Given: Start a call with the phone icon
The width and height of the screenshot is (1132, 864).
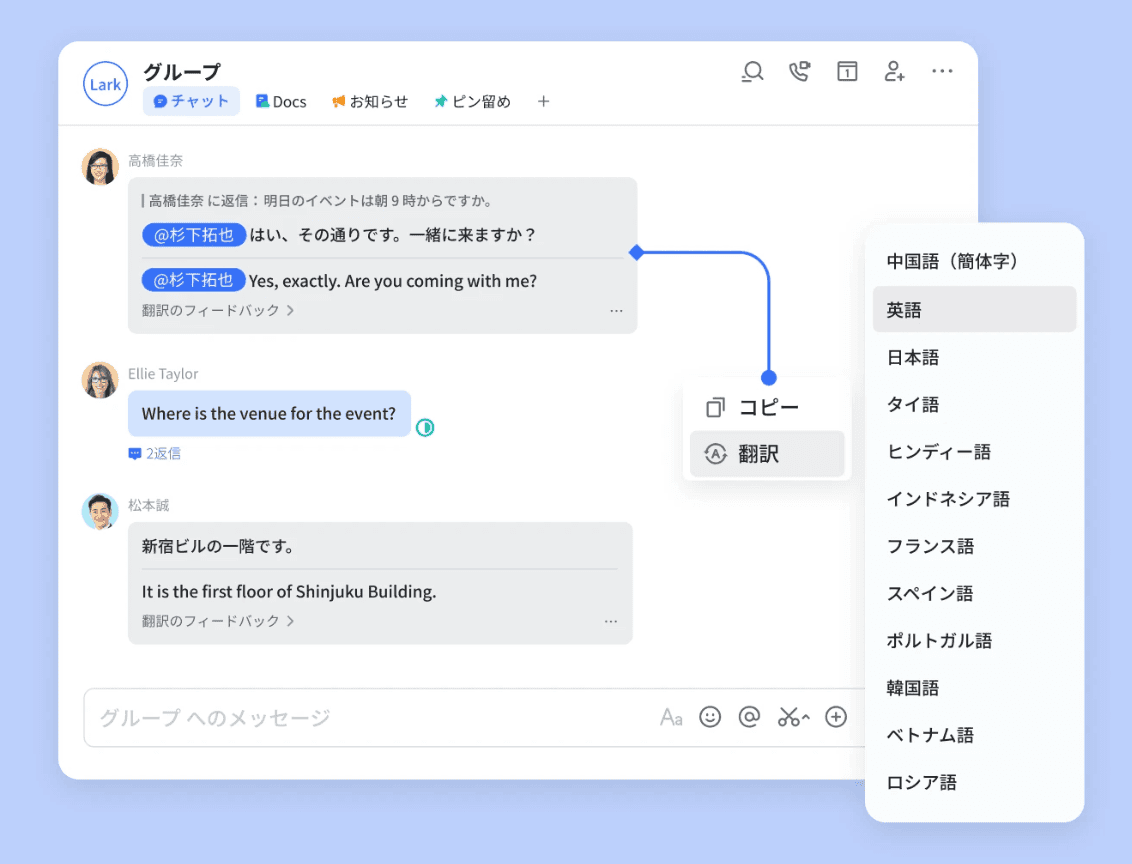Looking at the screenshot, I should point(799,71).
